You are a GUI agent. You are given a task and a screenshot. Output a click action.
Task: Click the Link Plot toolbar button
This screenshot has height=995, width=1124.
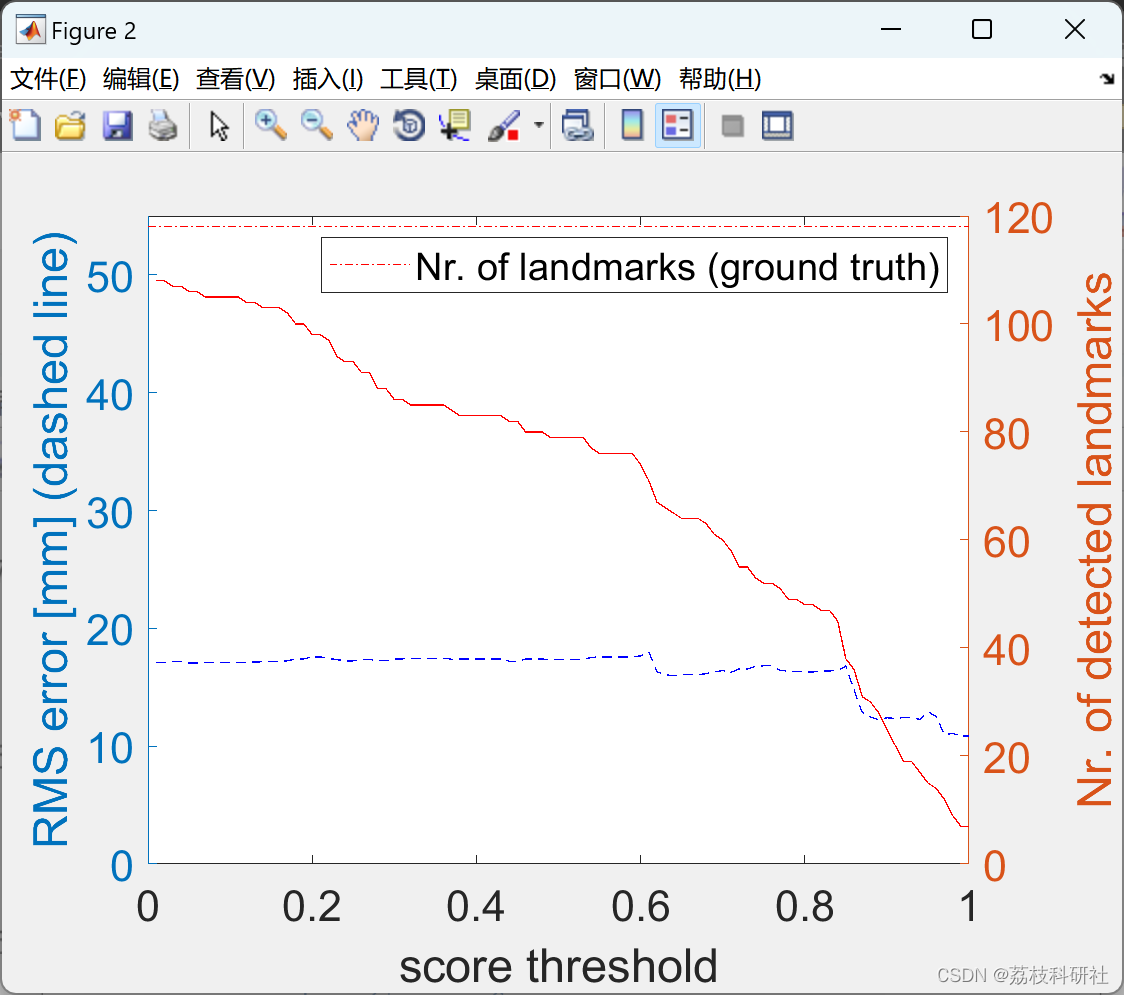(577, 126)
